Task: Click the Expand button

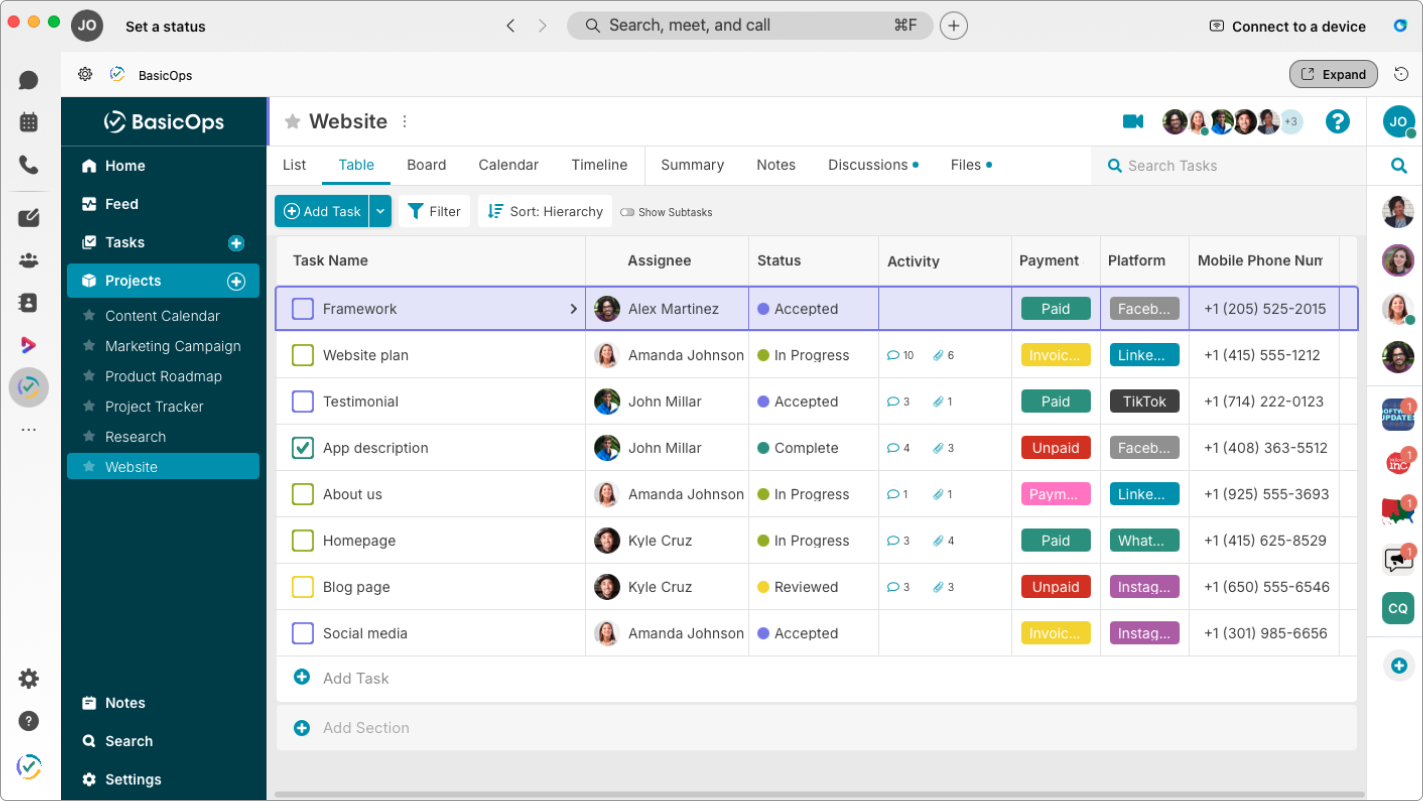Action: coord(1333,74)
